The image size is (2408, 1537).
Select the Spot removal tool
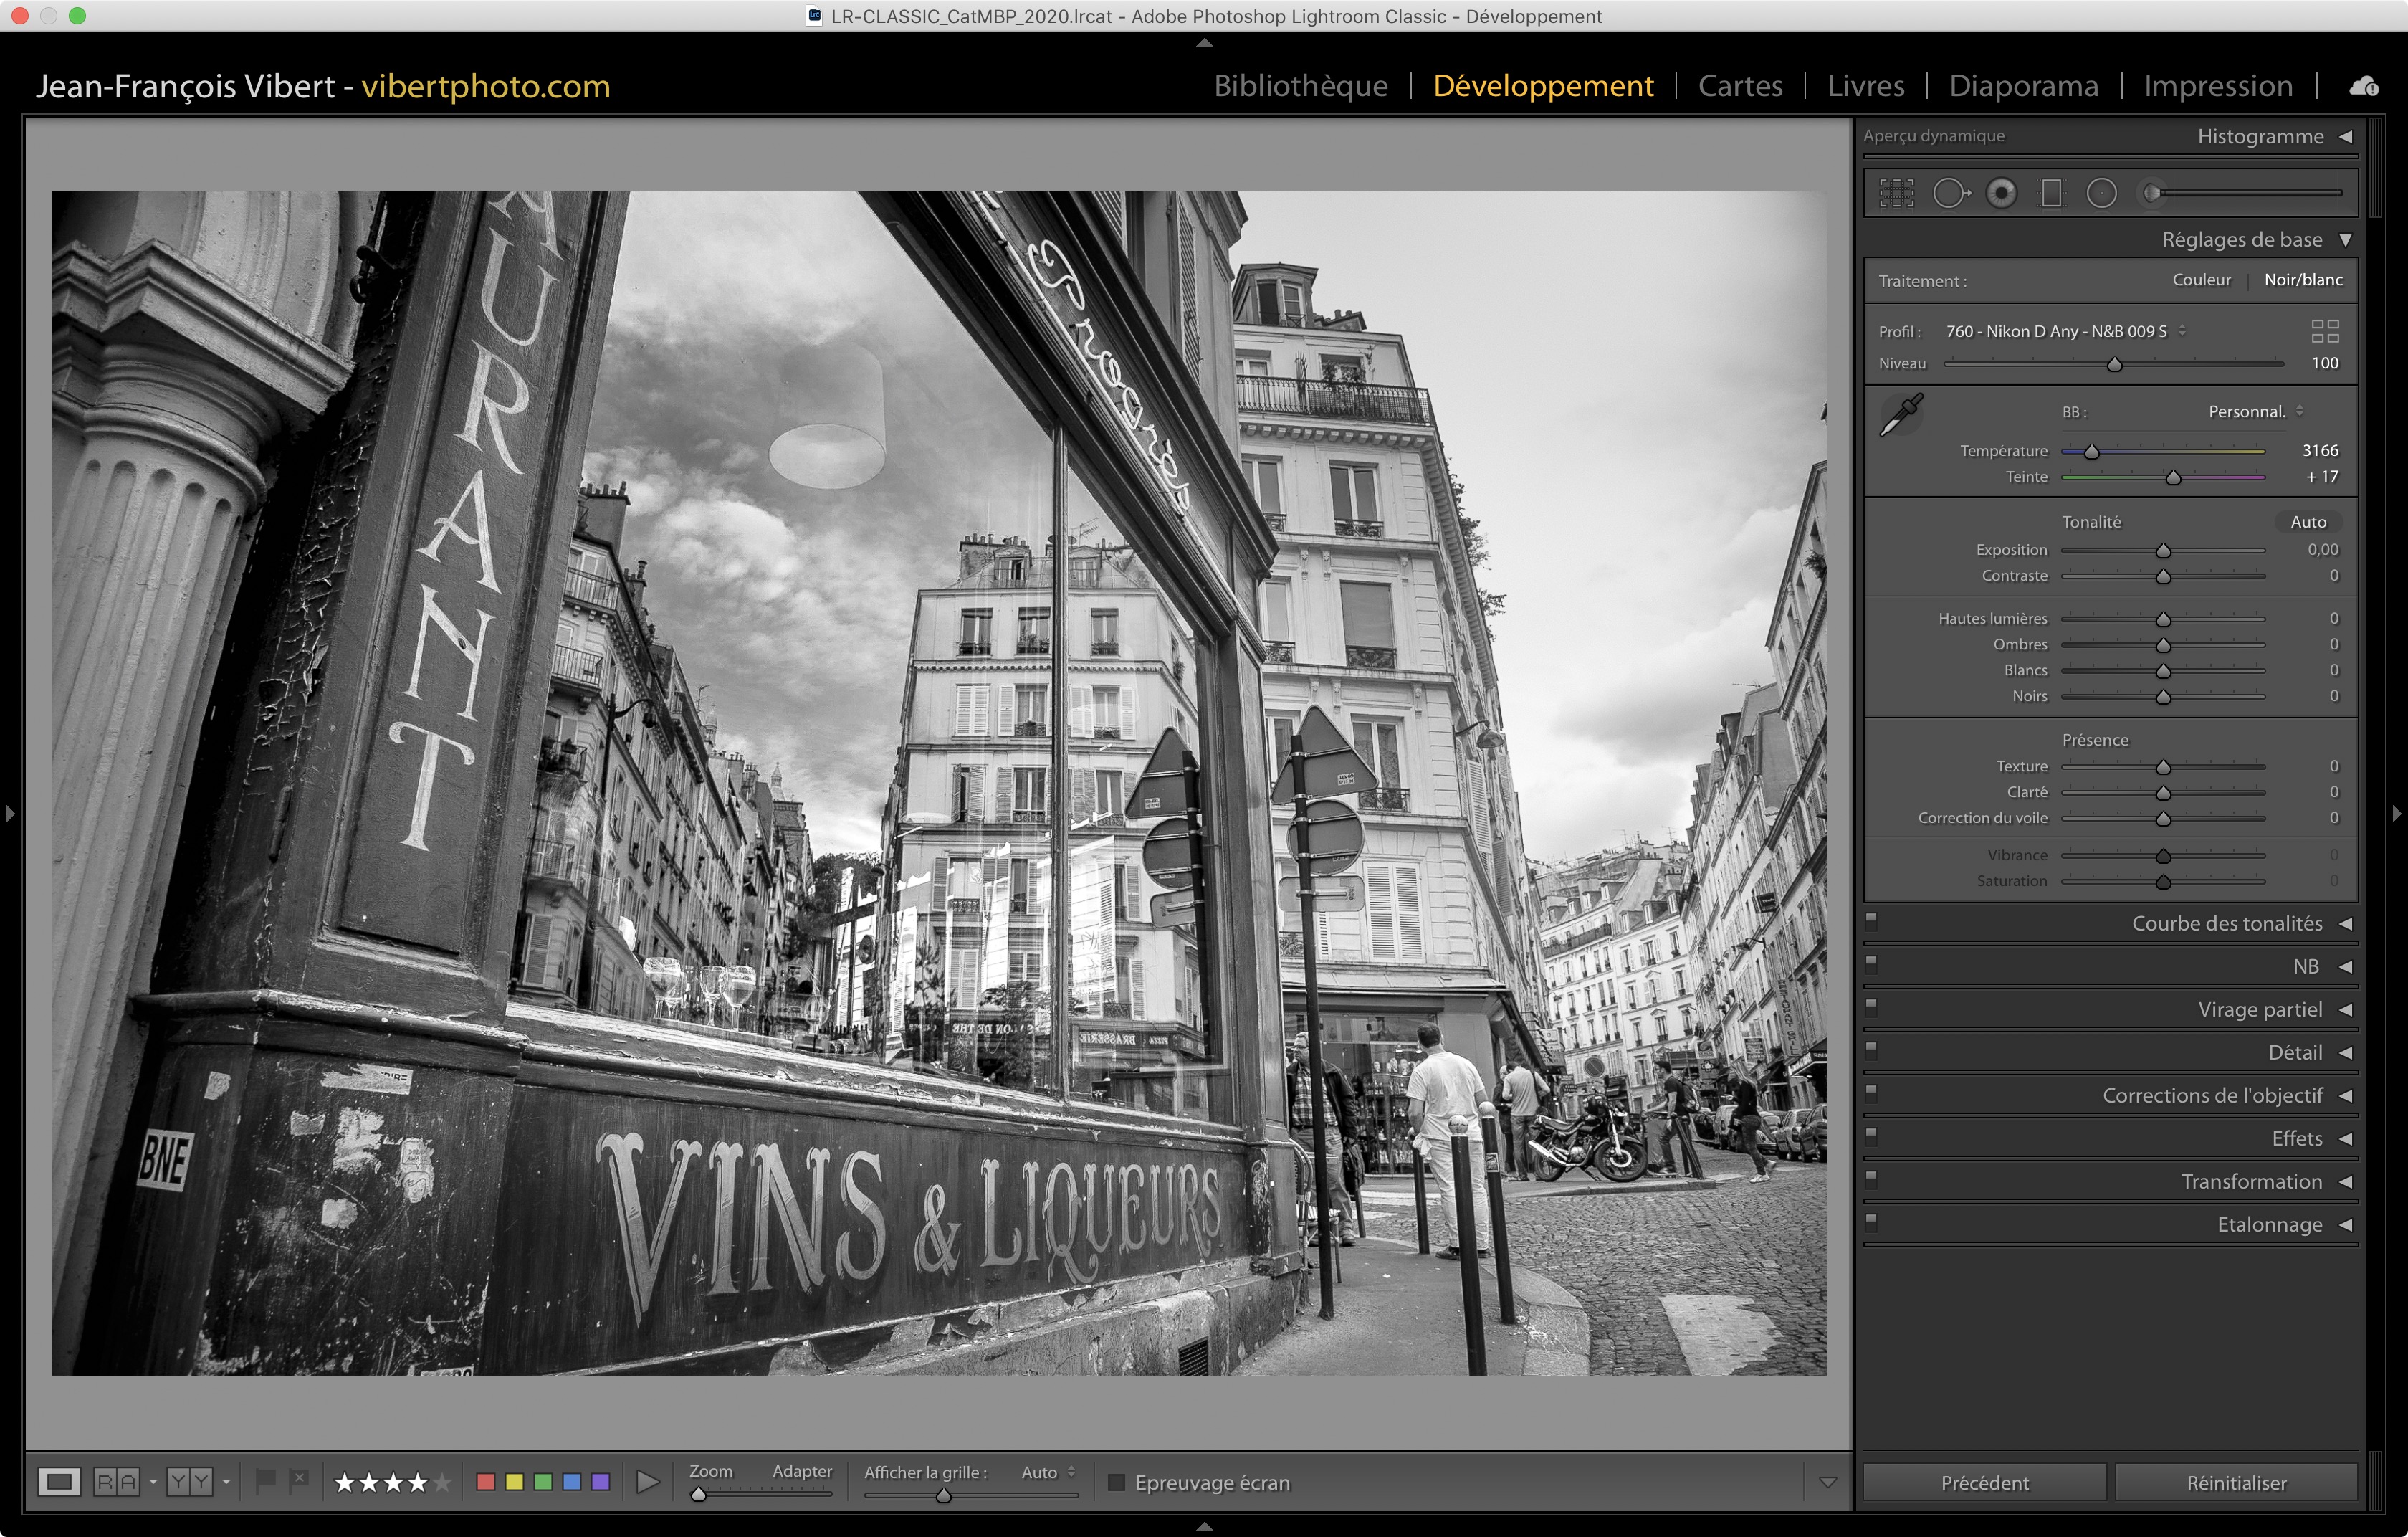click(1949, 193)
